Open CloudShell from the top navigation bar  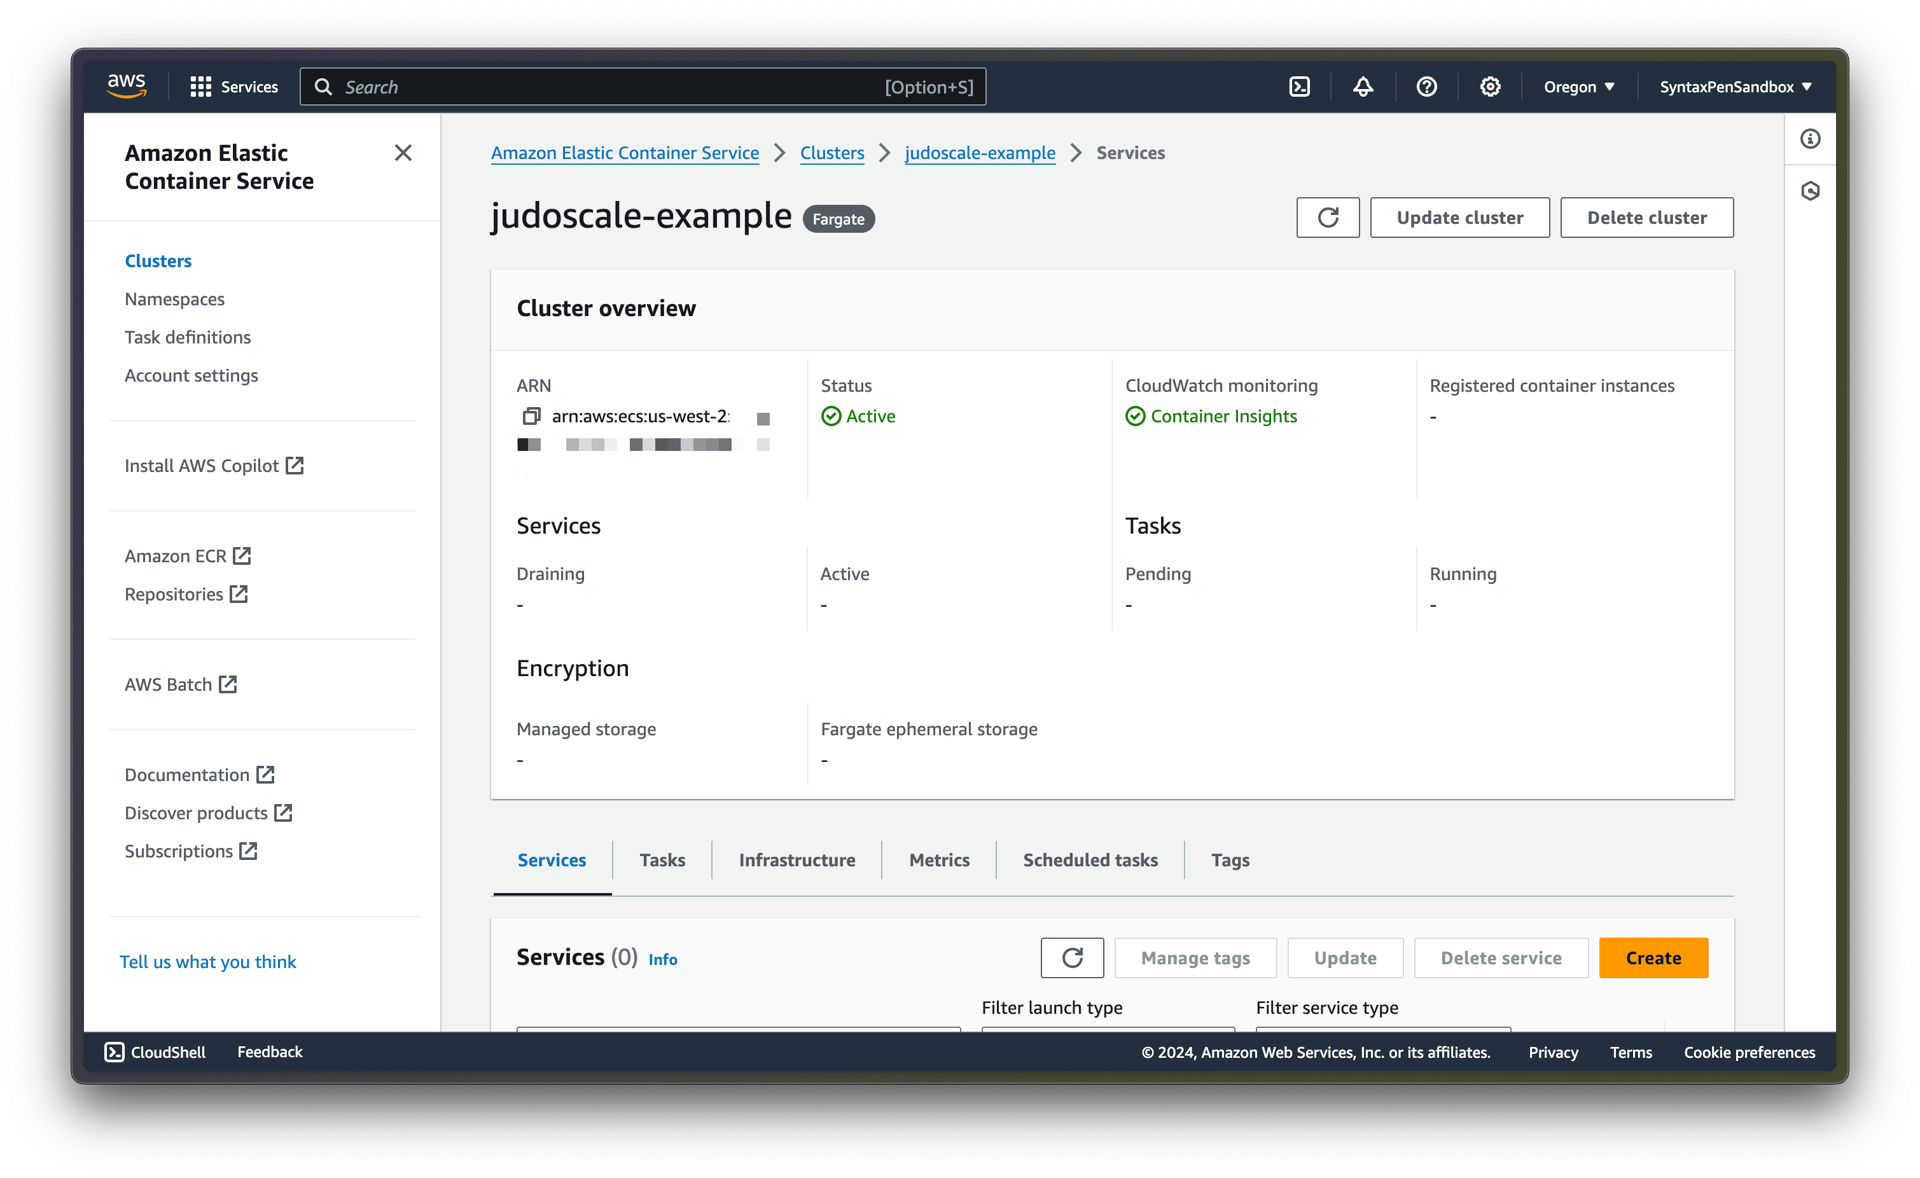point(1299,87)
